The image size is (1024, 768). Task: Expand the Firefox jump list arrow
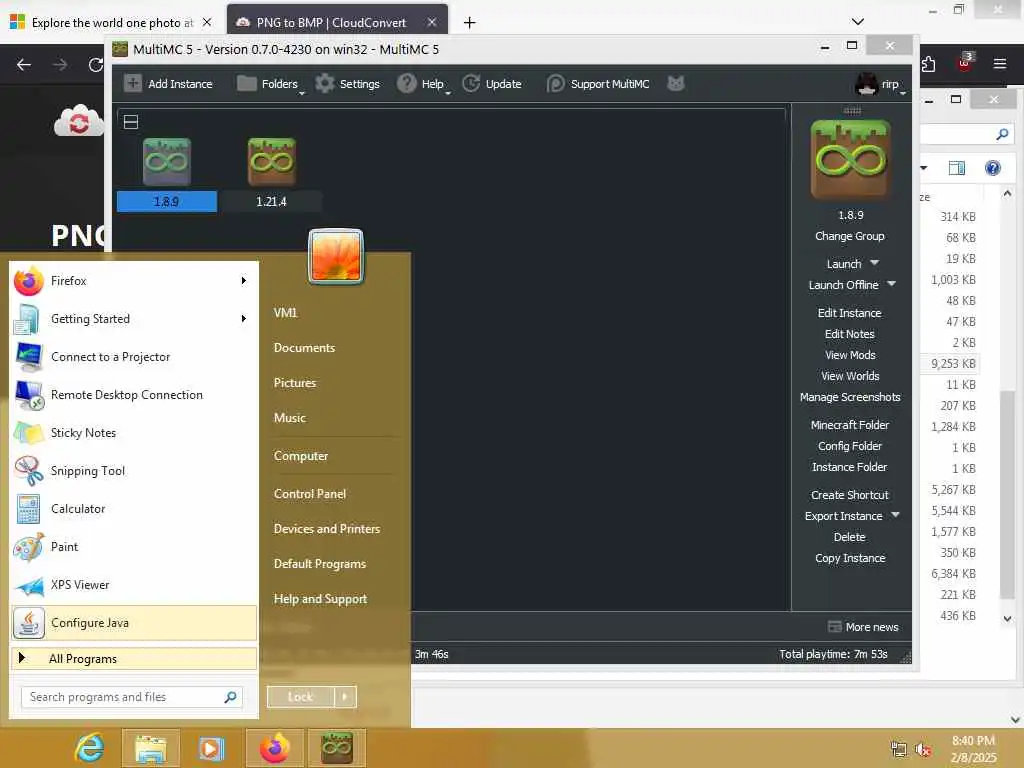coord(244,281)
